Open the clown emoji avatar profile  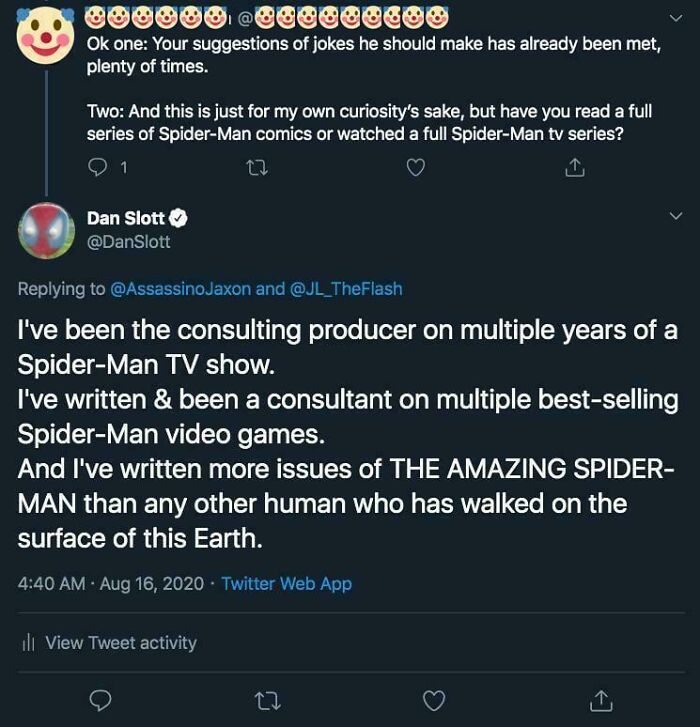pyautogui.click(x=46, y=35)
